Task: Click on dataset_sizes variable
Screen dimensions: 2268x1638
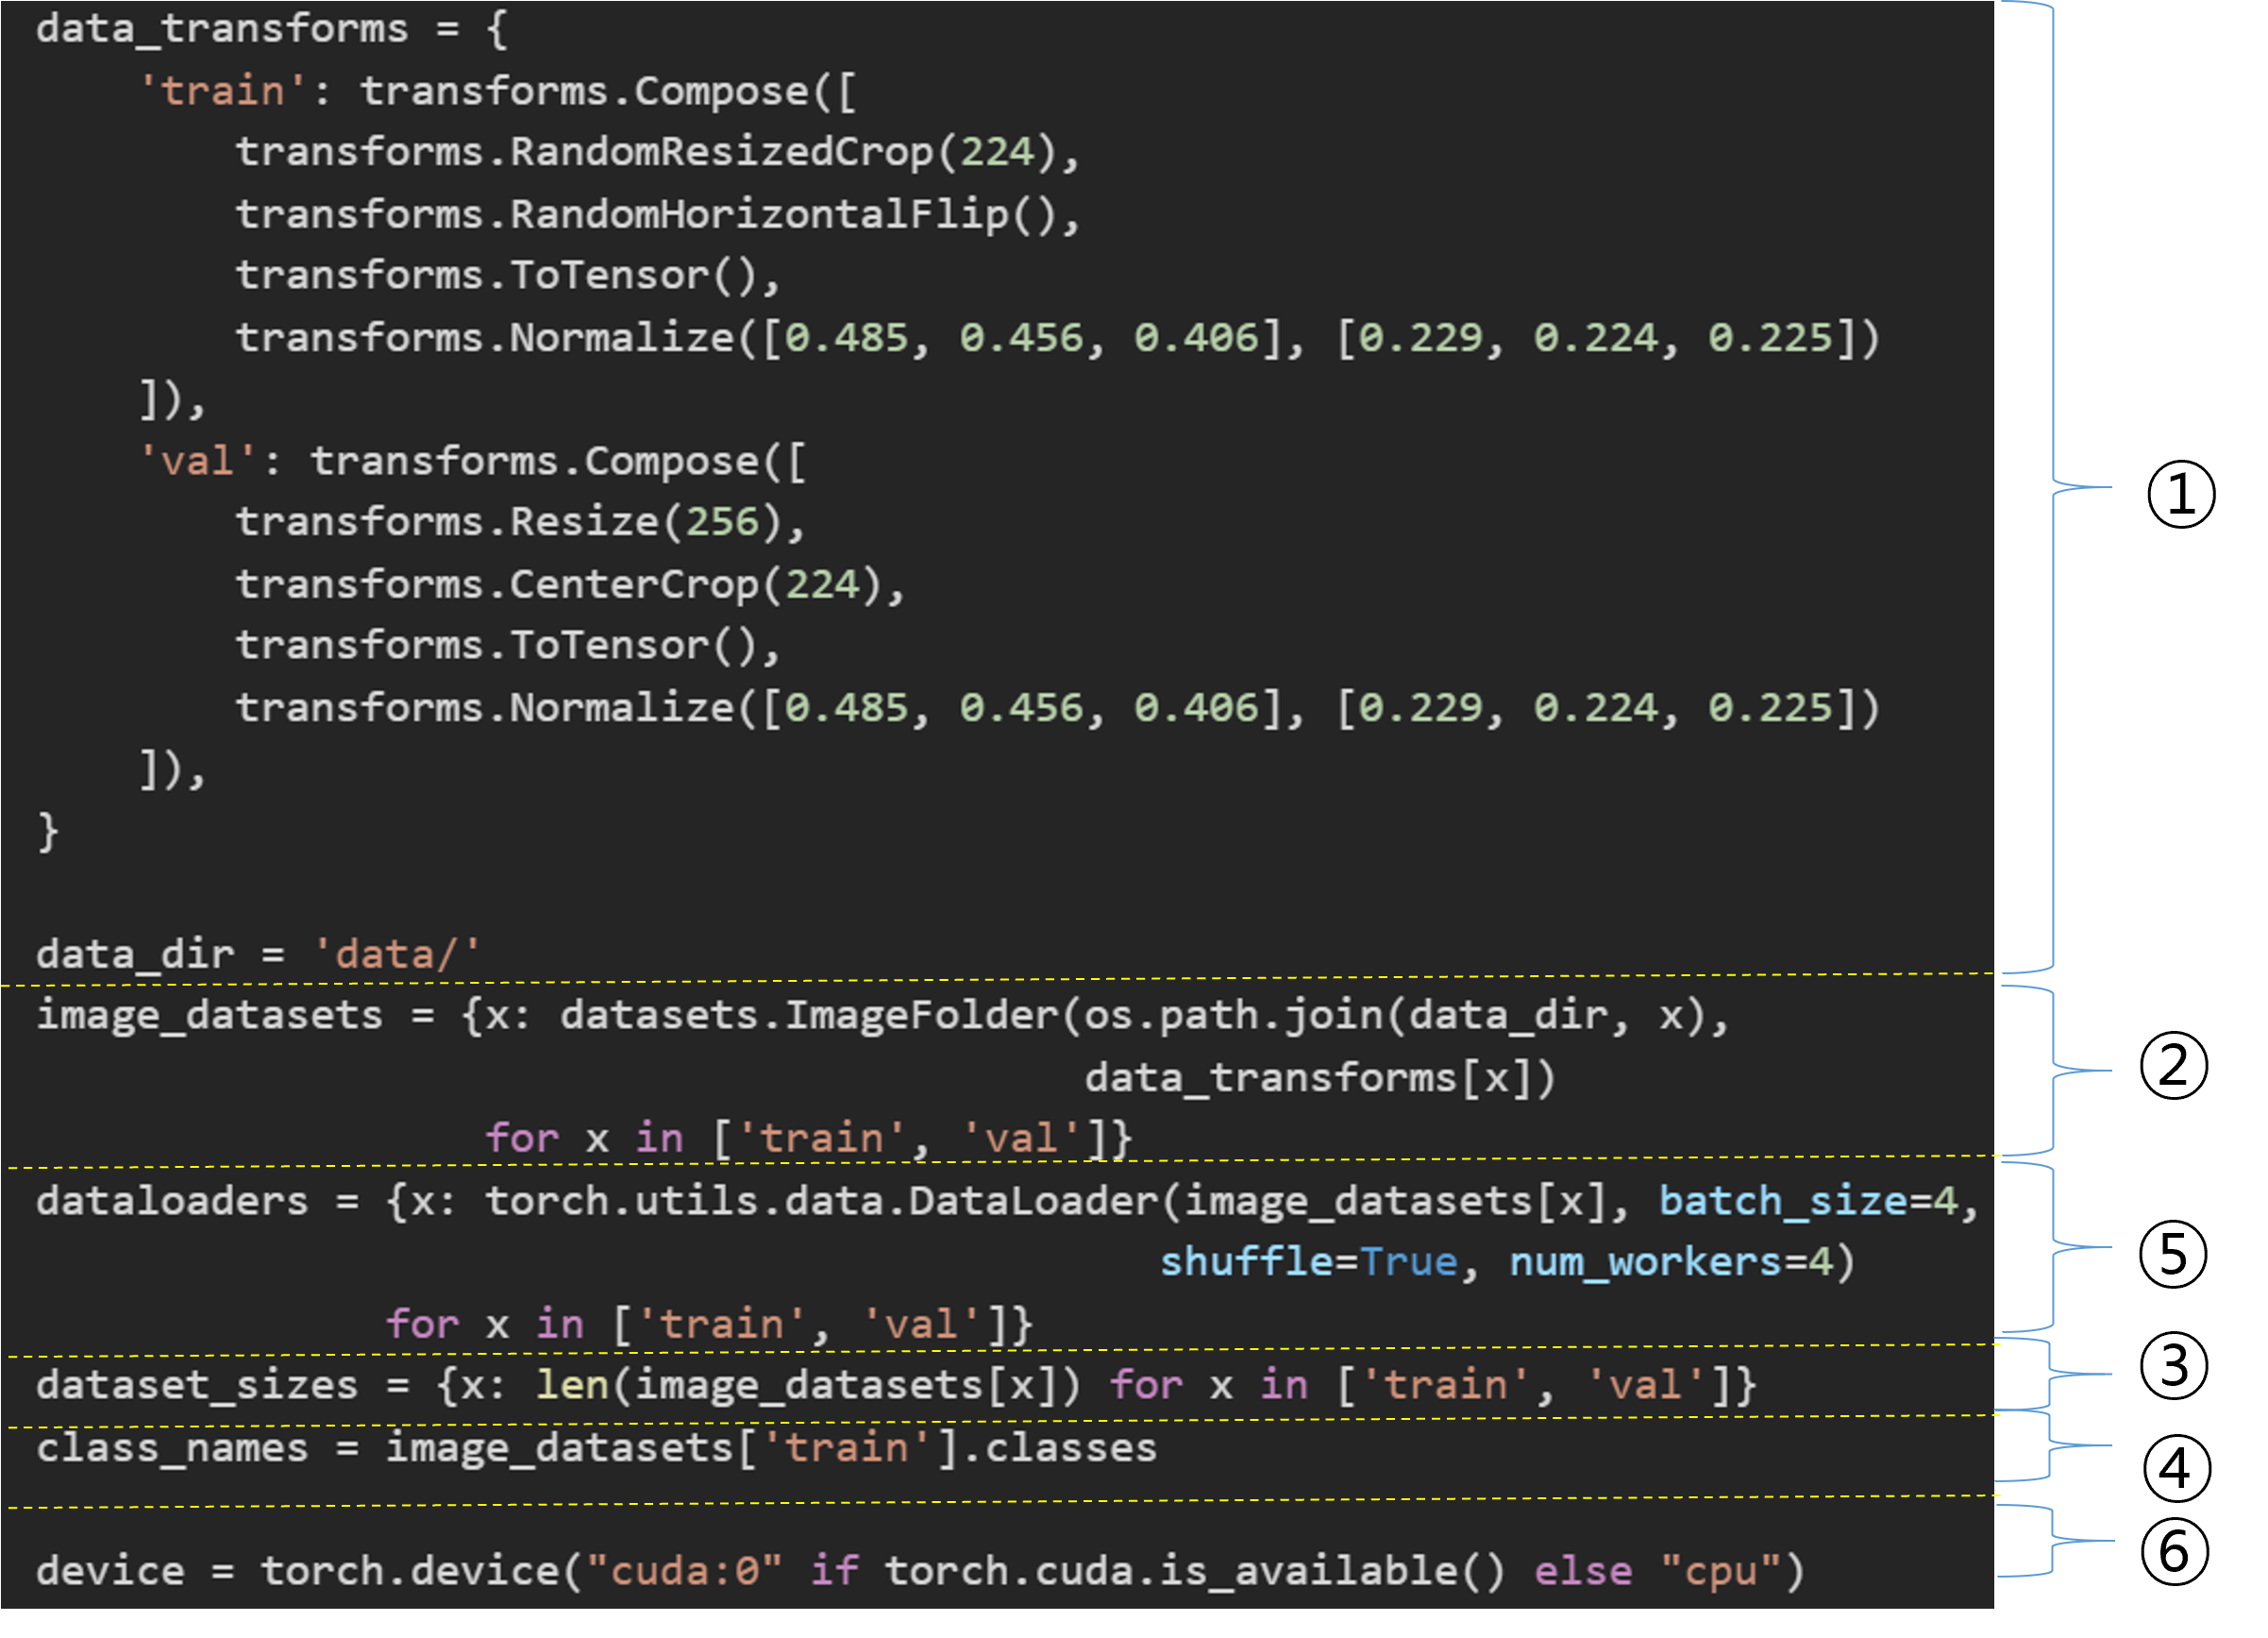Action: pyautogui.click(x=197, y=1385)
